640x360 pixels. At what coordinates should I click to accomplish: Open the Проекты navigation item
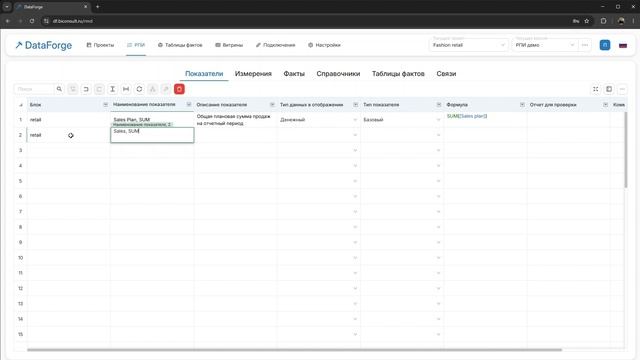coord(100,45)
